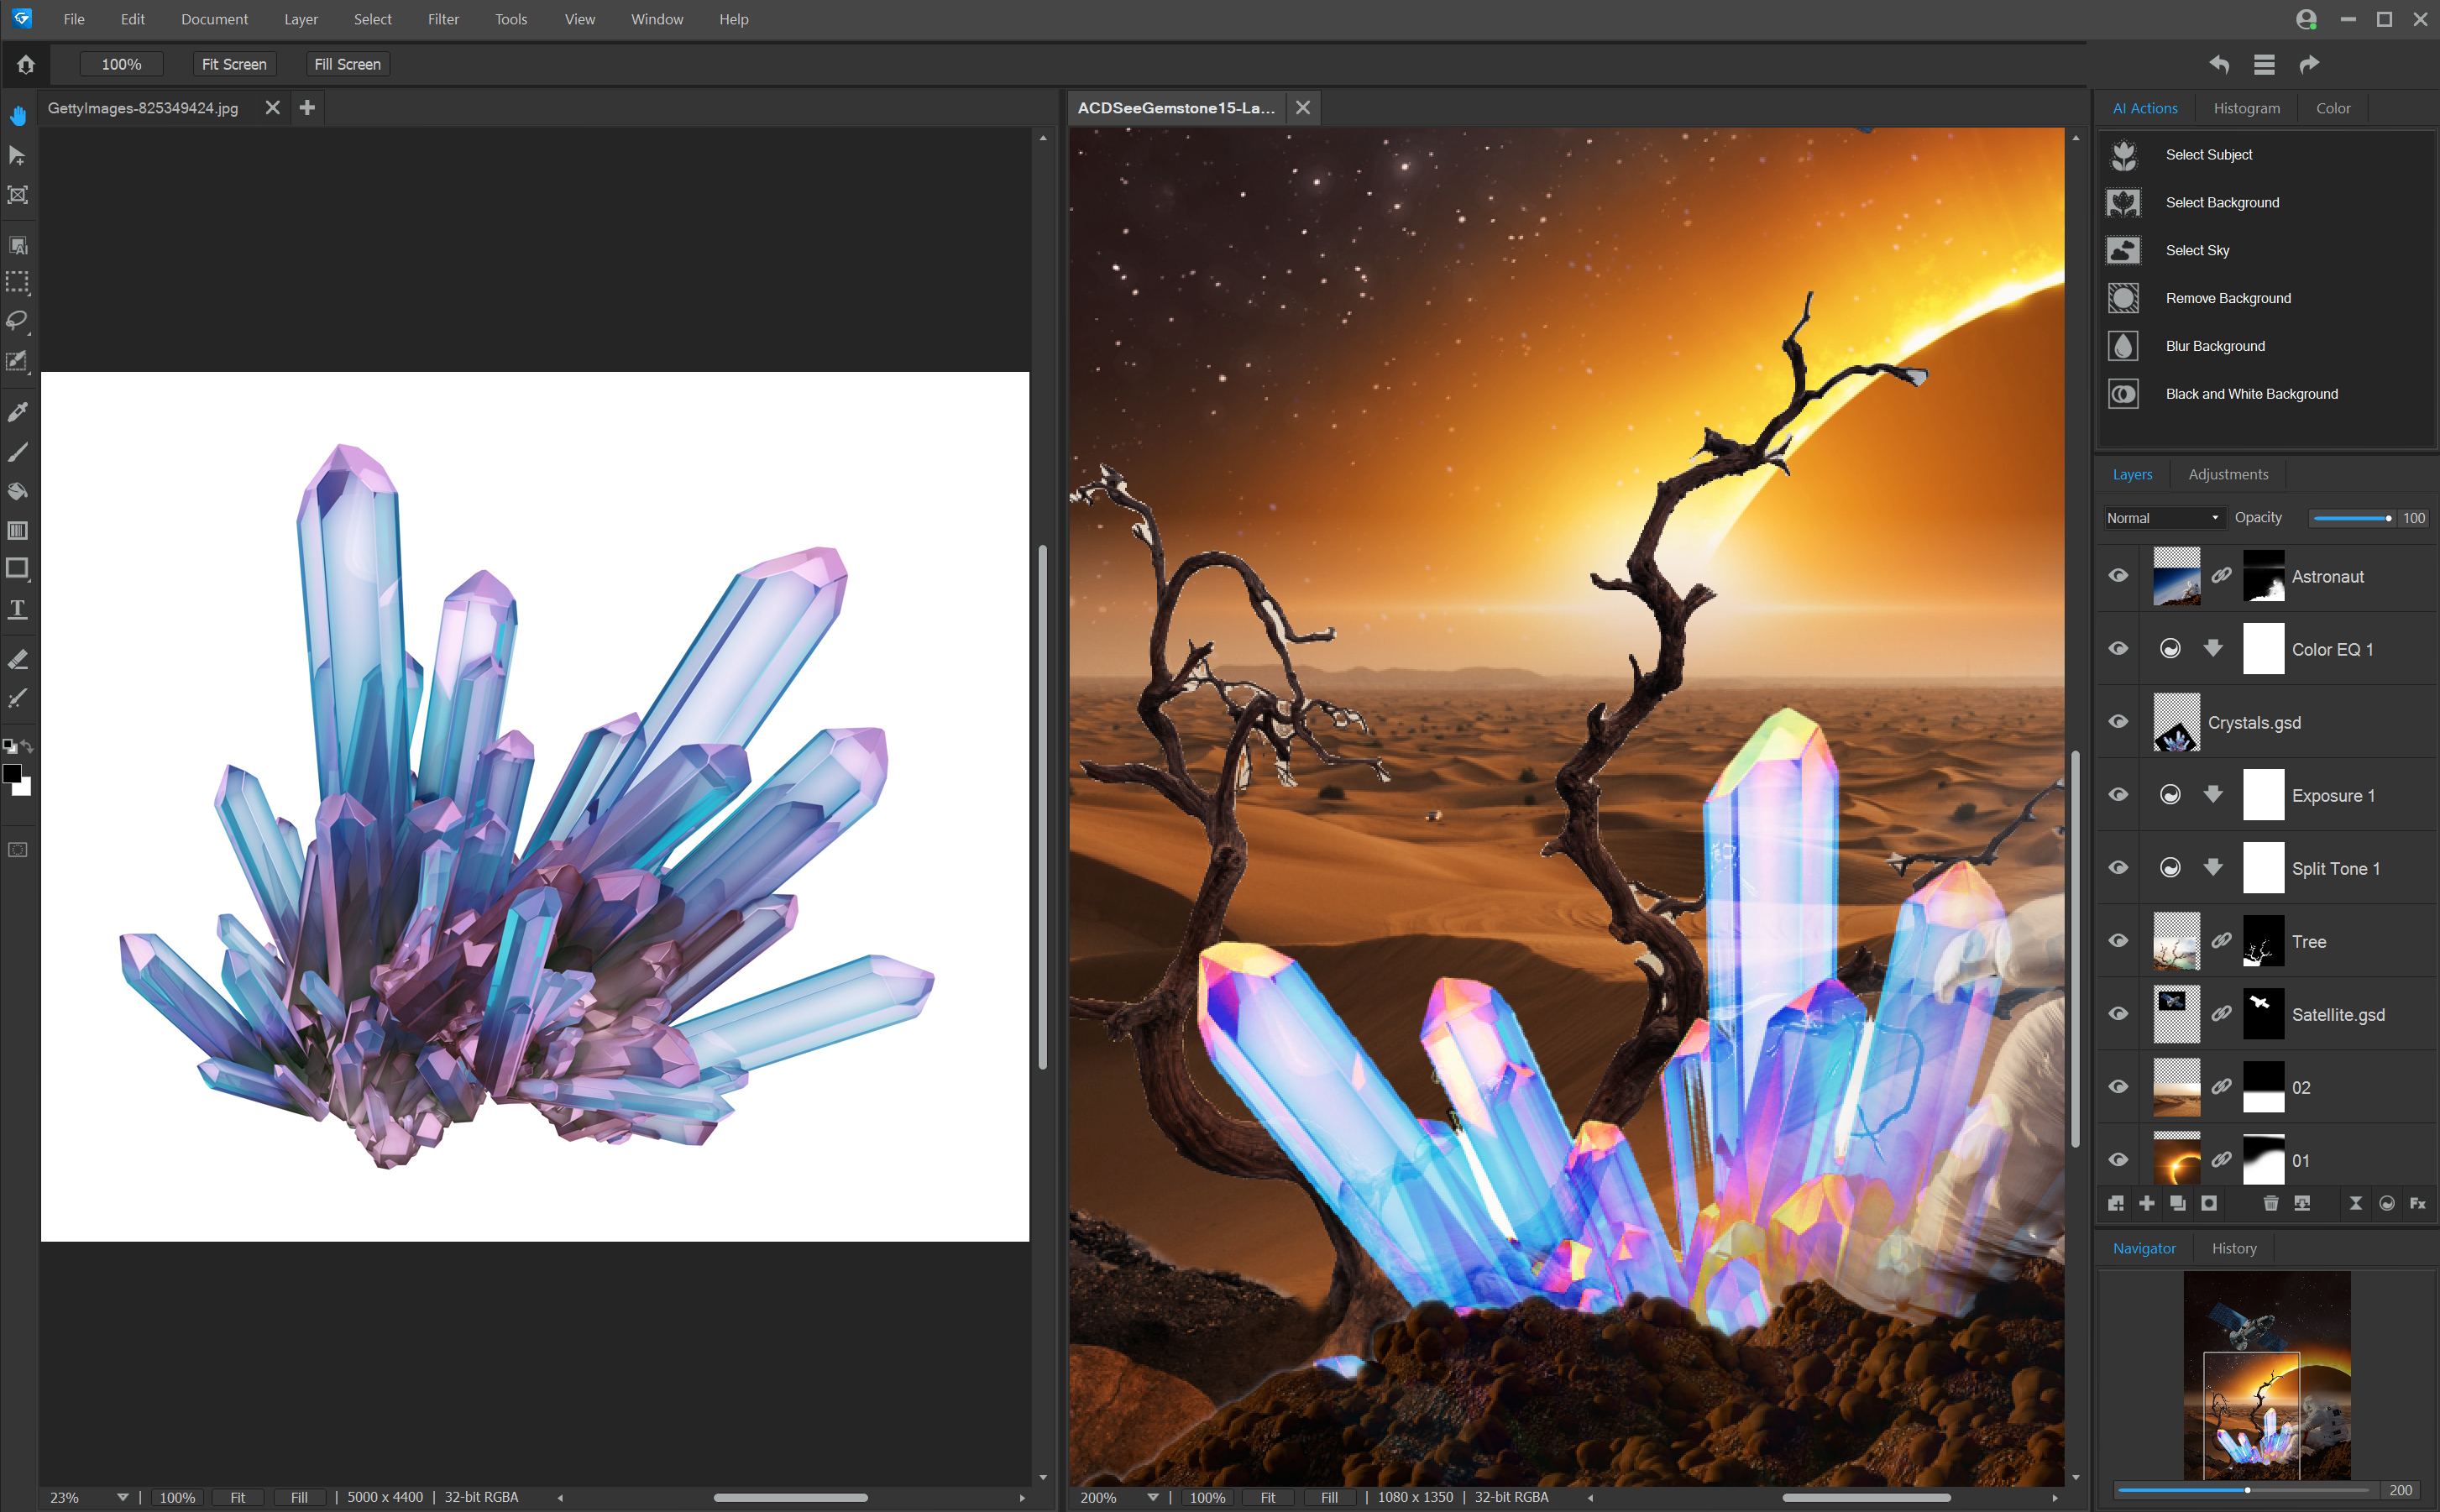Click the Remove Background AI action icon
Viewport: 2440px width, 1512px height.
pos(2123,298)
